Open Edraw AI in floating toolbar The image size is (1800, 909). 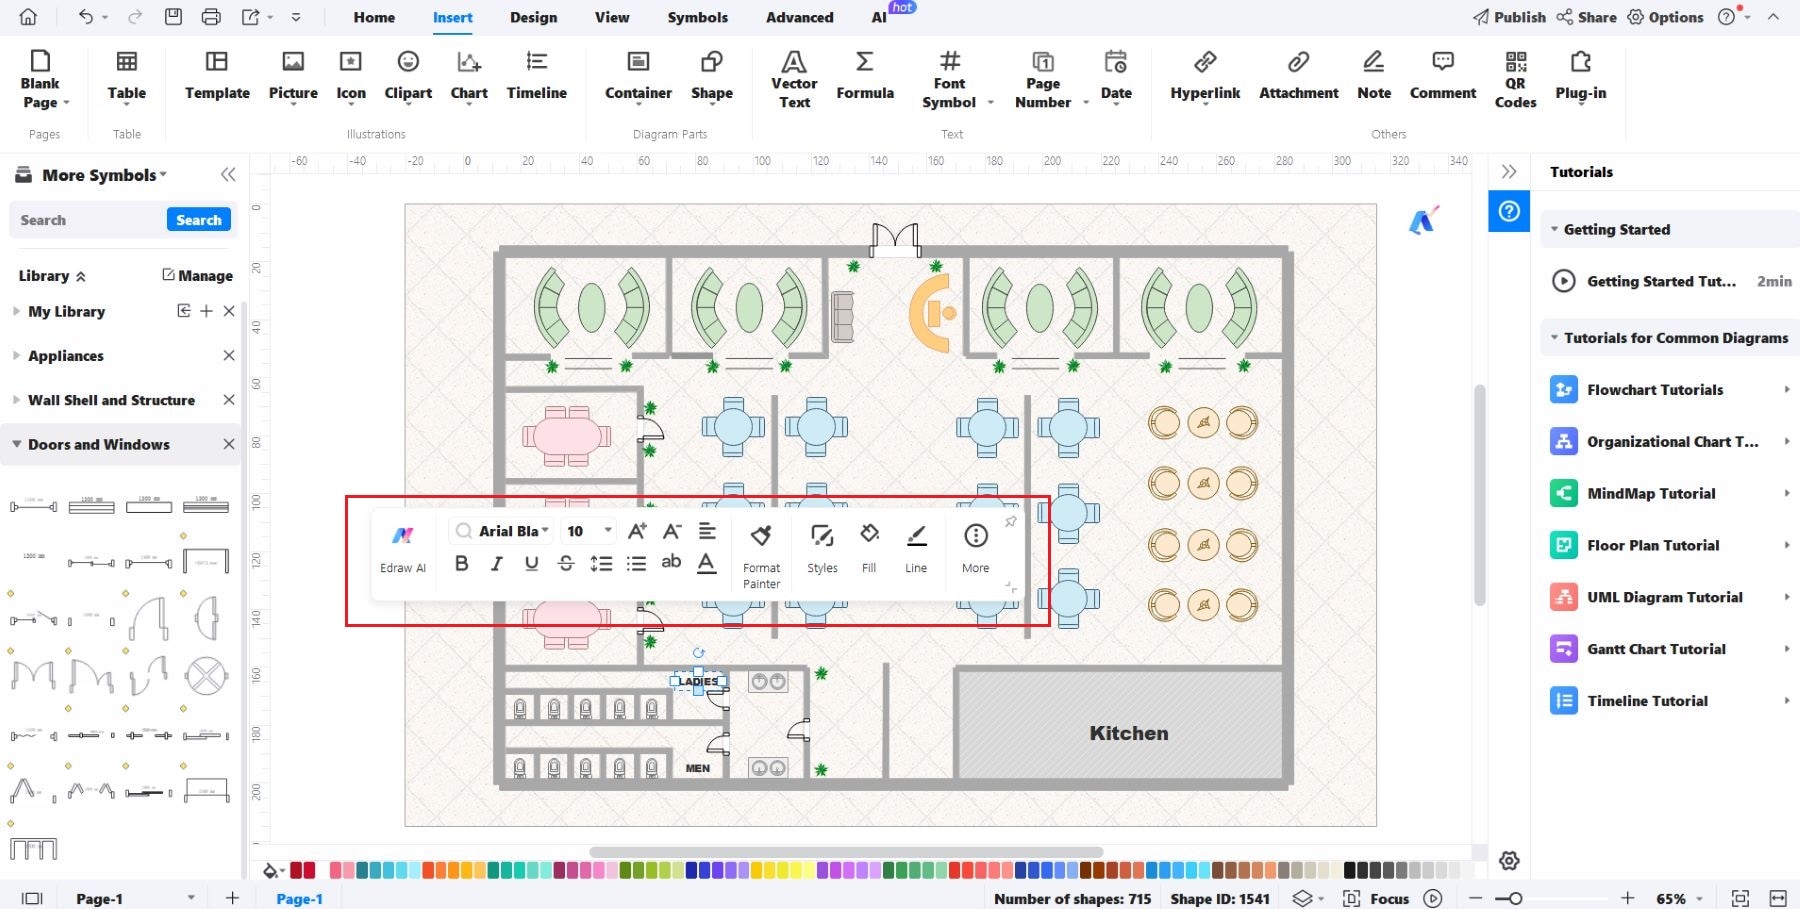click(403, 549)
